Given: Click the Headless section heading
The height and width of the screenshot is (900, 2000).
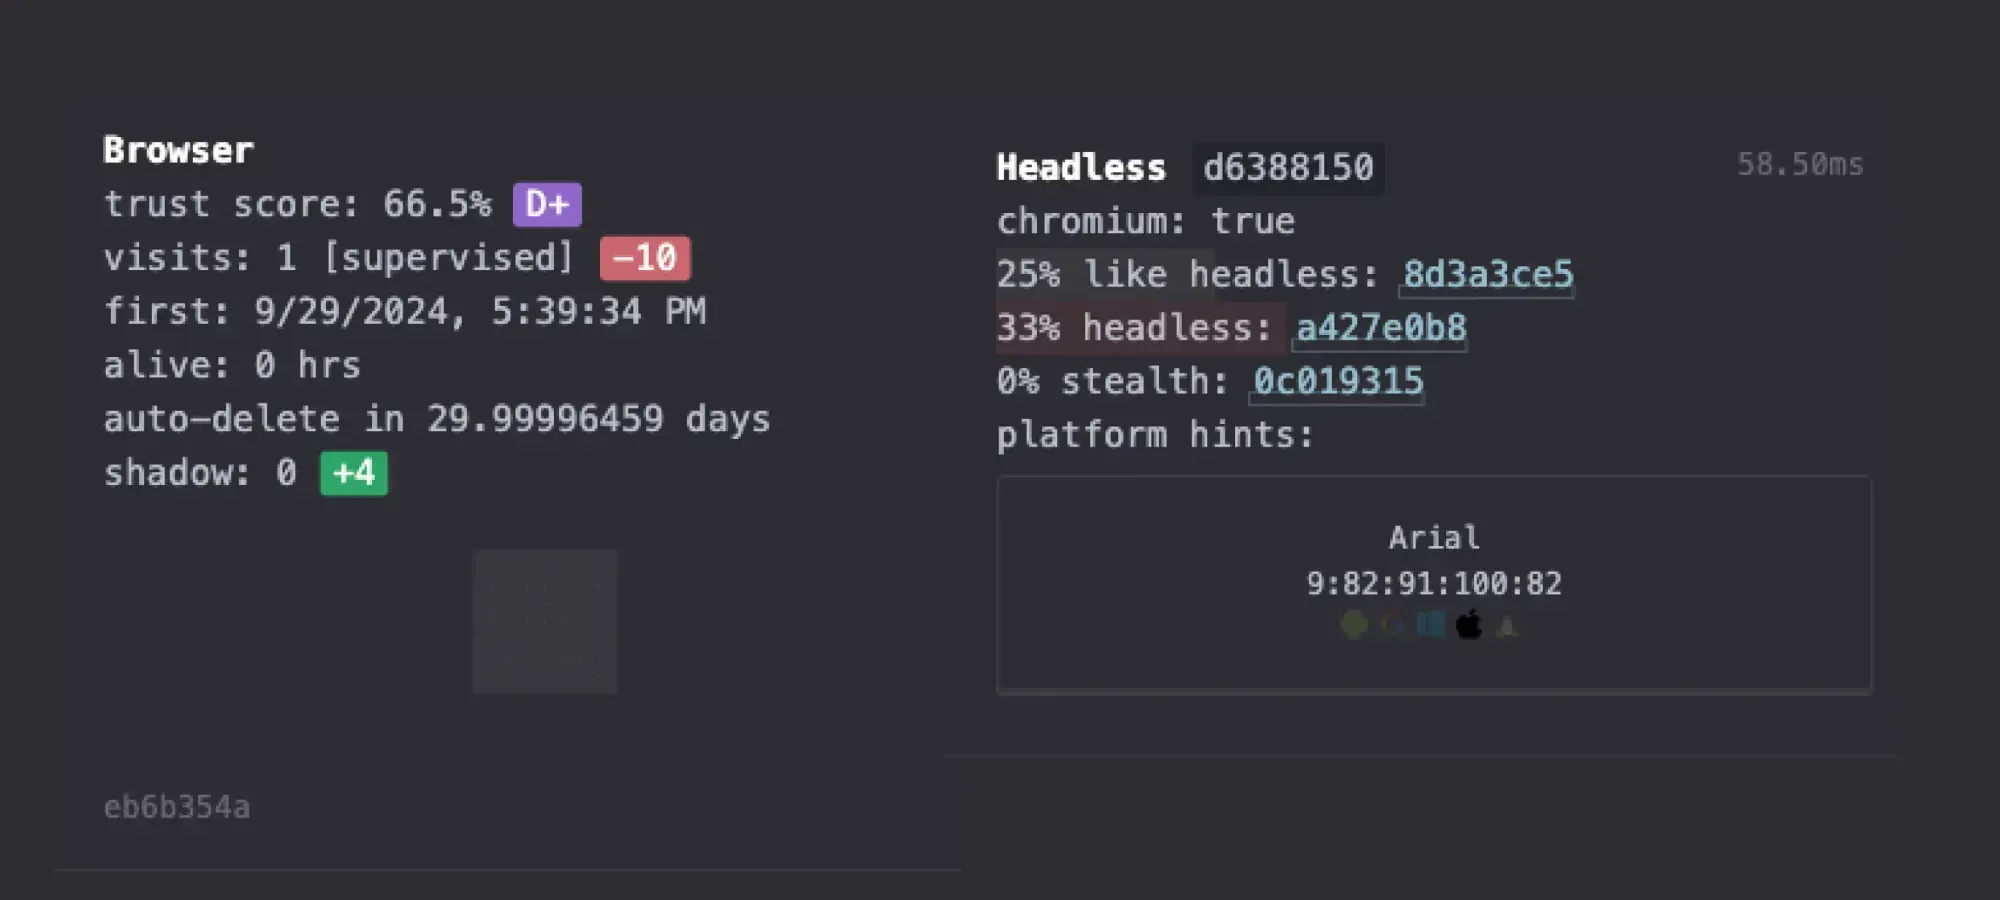Looking at the screenshot, I should (x=1081, y=167).
